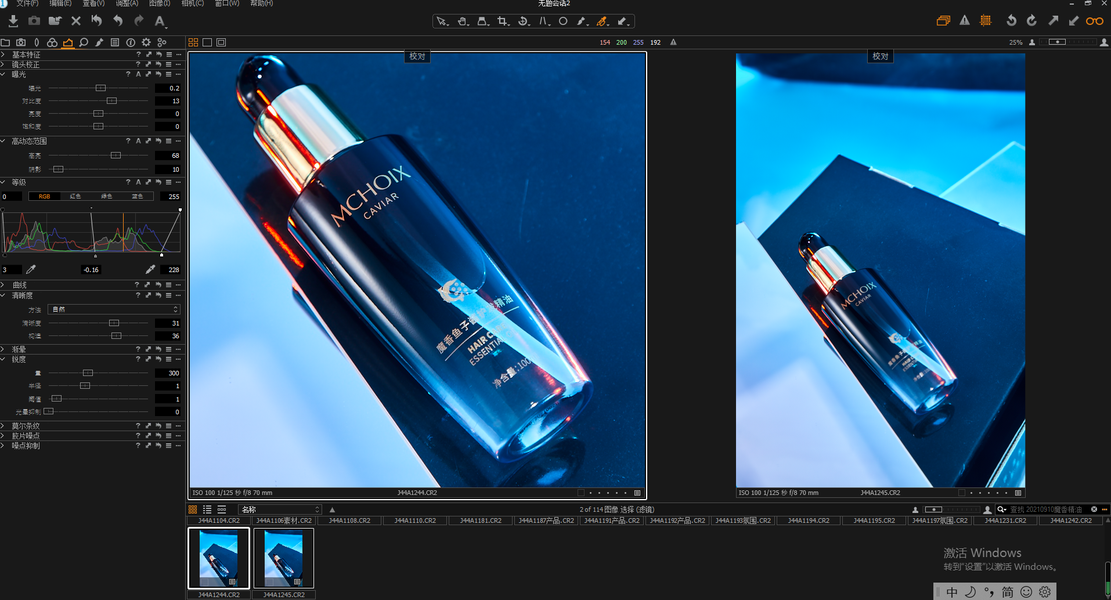Open the 方法 dropdown showing 自然
The height and width of the screenshot is (600, 1111).
pyautogui.click(x=114, y=310)
